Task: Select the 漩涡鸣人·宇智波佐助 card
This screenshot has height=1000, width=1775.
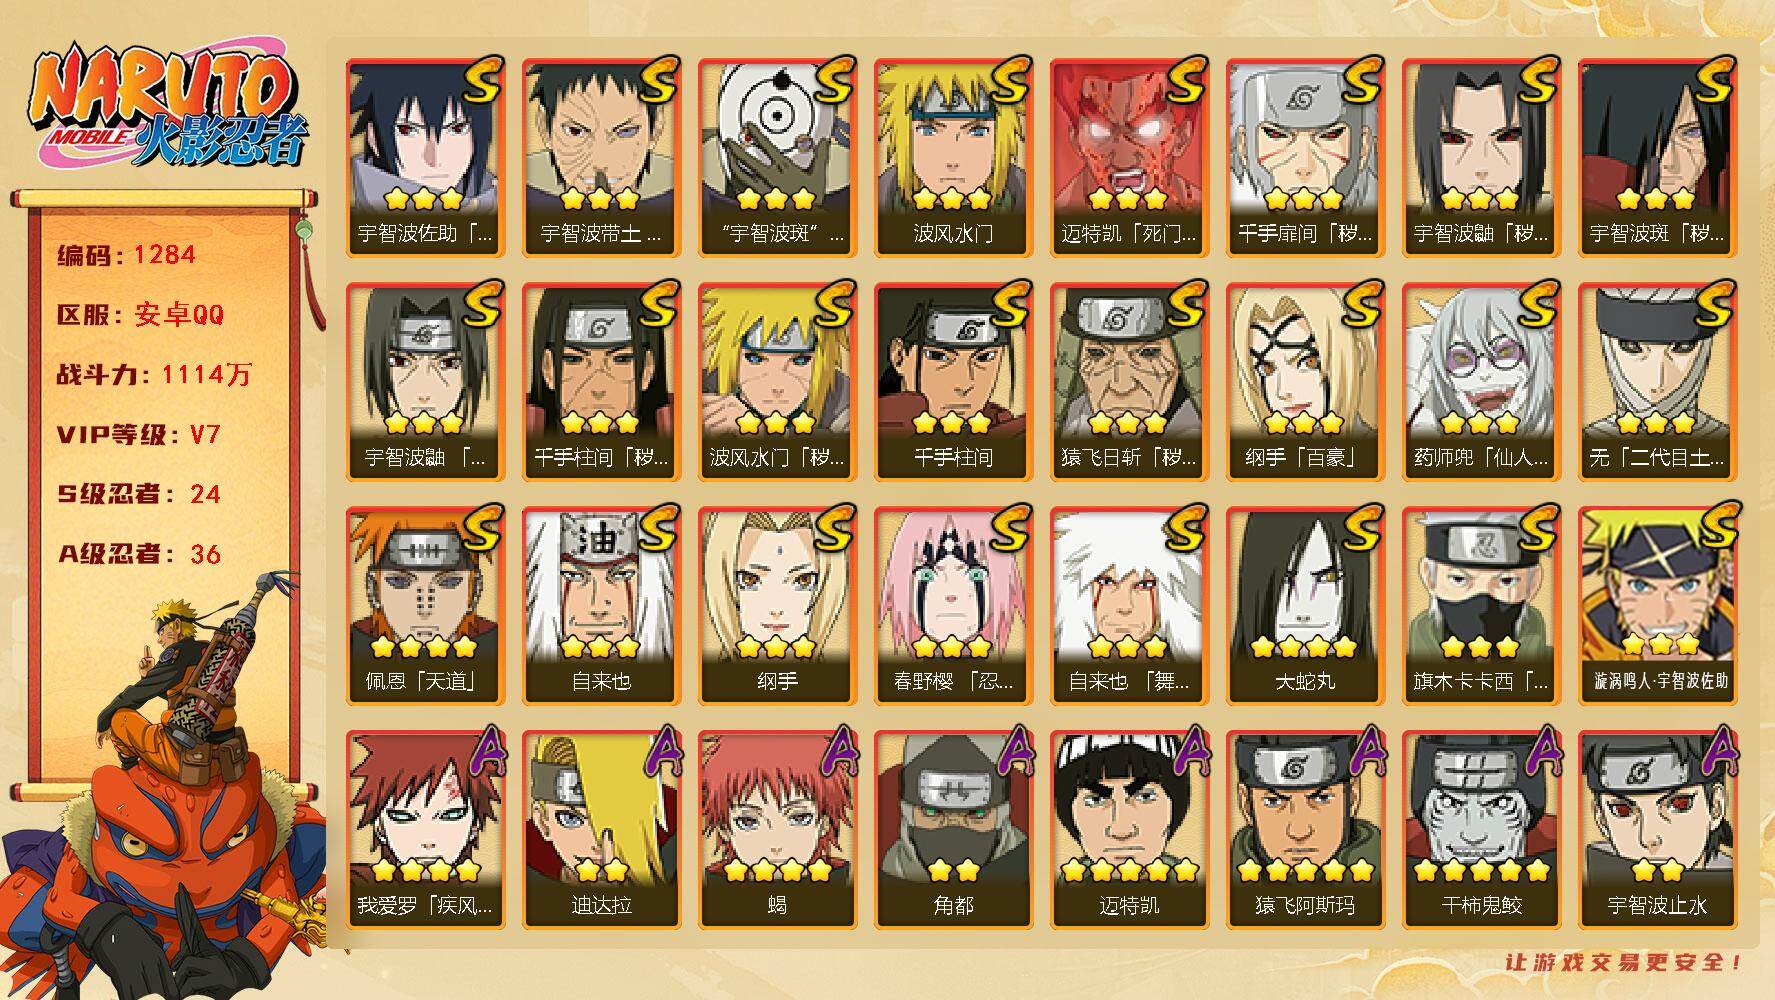Action: point(1657,605)
